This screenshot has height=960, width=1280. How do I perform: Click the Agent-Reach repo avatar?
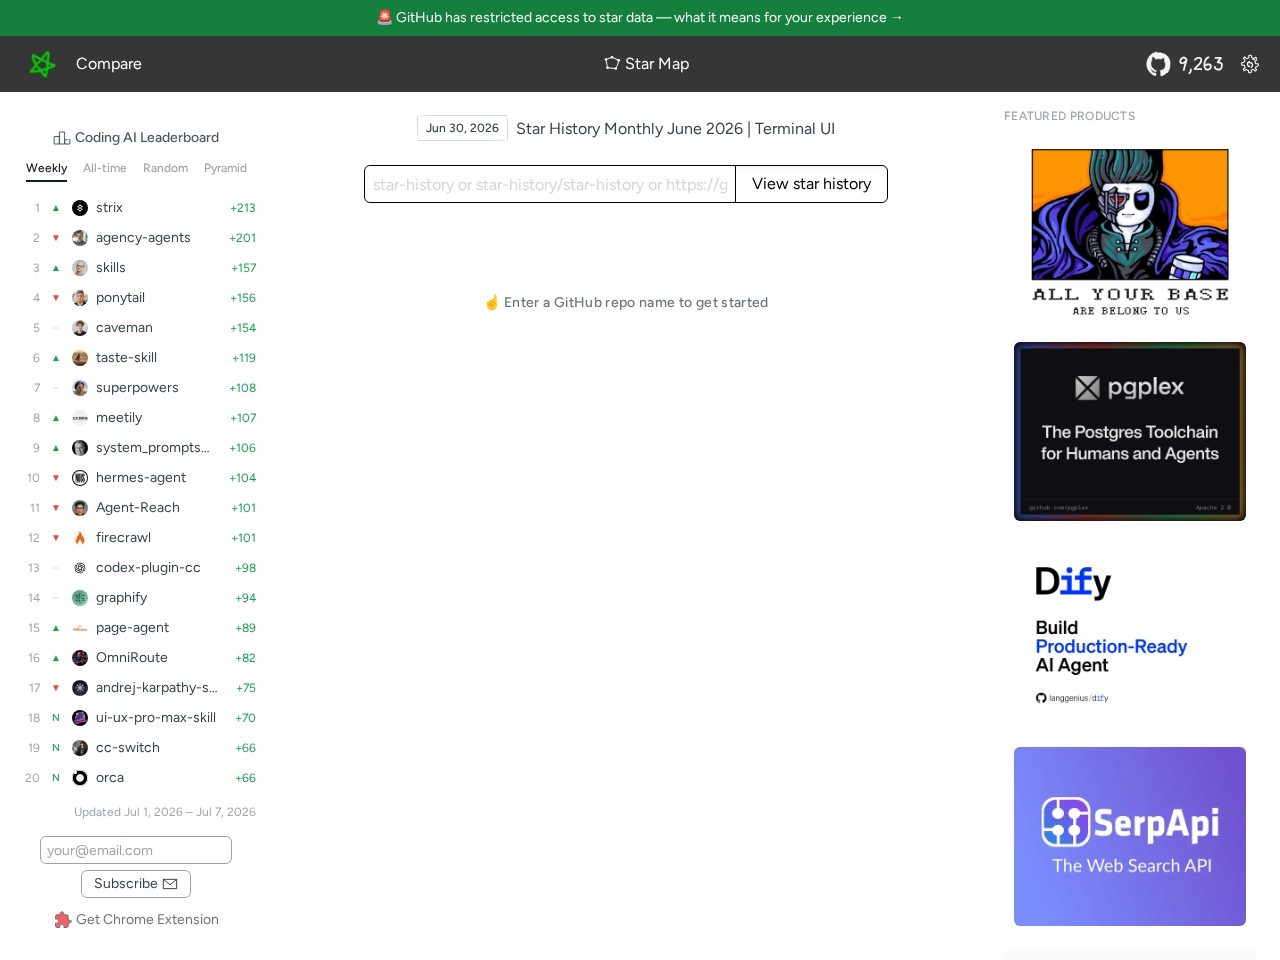pos(80,508)
